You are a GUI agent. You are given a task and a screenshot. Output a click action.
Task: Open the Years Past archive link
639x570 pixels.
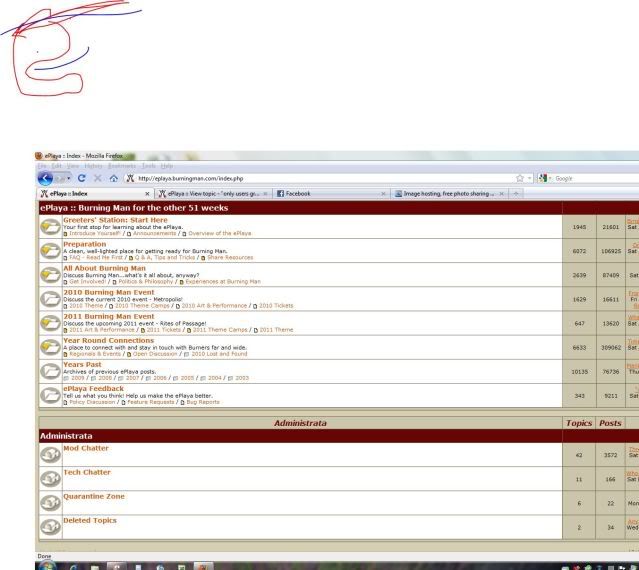tap(82, 364)
